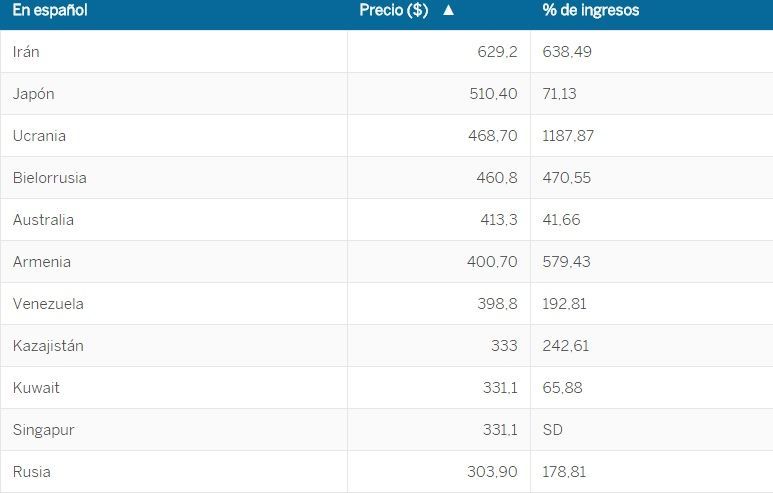Click the 71,13 percentage for Japón
The height and width of the screenshot is (493, 773).
[560, 94]
